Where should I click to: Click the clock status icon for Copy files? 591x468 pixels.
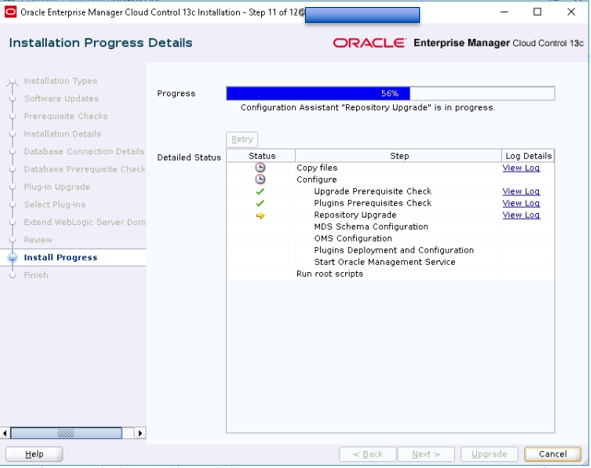pos(260,168)
